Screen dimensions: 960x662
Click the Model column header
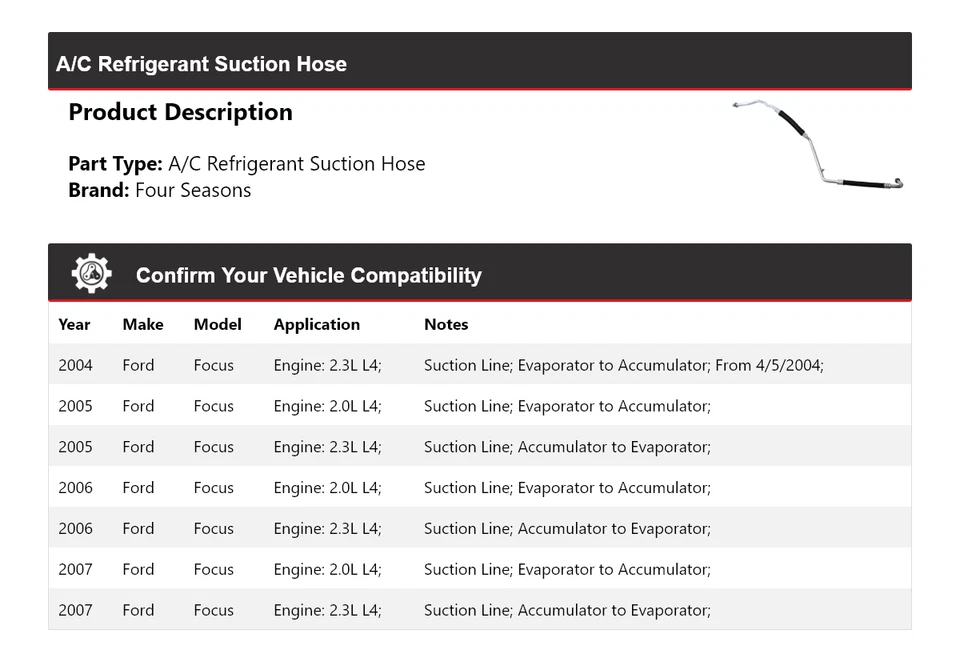(x=218, y=324)
